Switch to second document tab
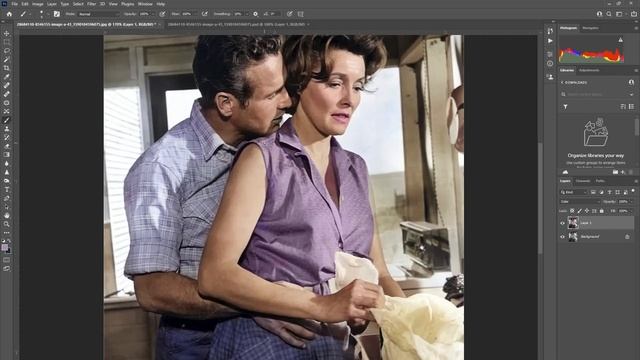Image resolution: width=640 pixels, height=360 pixels. pyautogui.click(x=236, y=24)
